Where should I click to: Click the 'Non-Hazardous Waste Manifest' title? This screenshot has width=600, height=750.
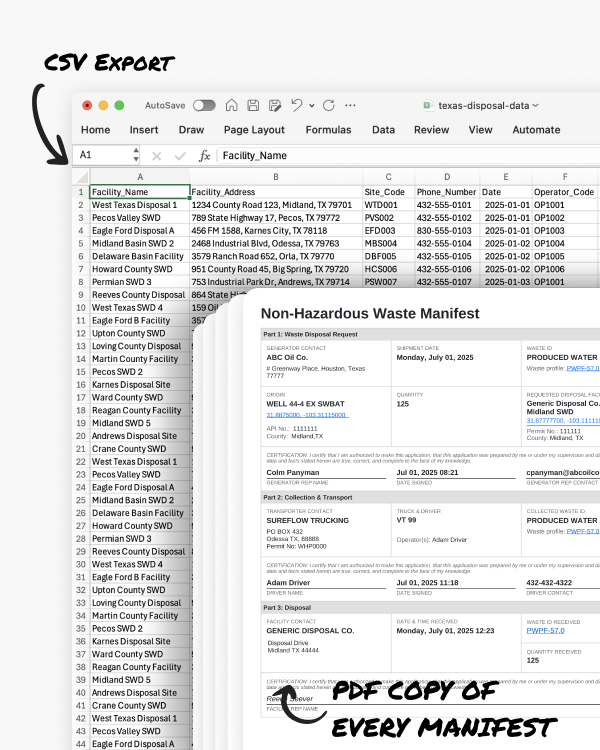[x=370, y=313]
